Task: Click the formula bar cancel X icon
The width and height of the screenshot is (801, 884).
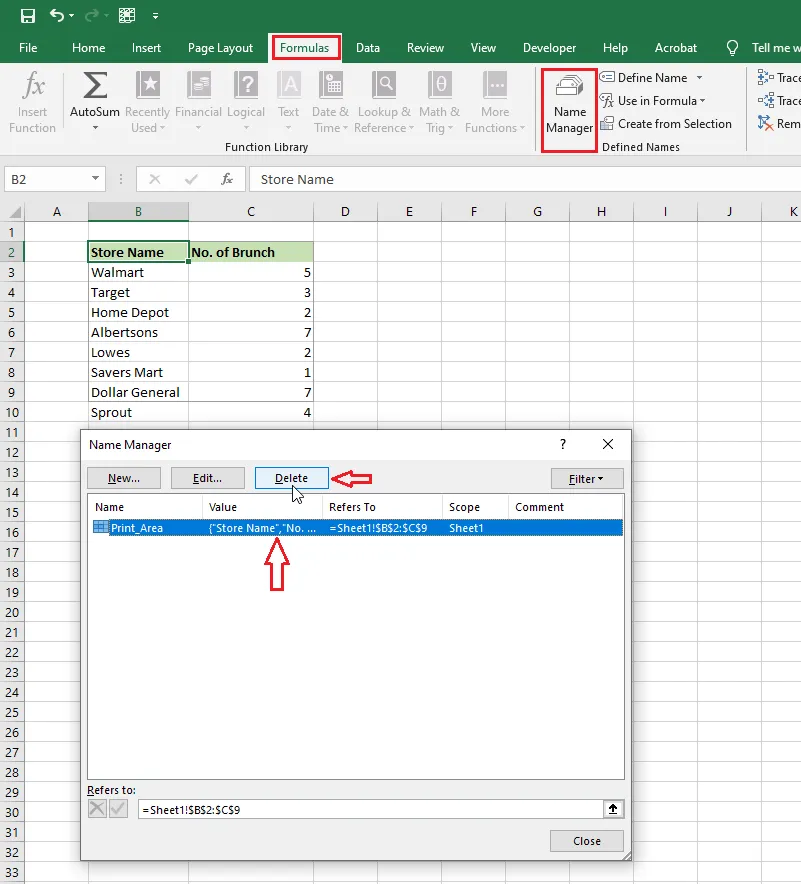Action: pos(154,179)
